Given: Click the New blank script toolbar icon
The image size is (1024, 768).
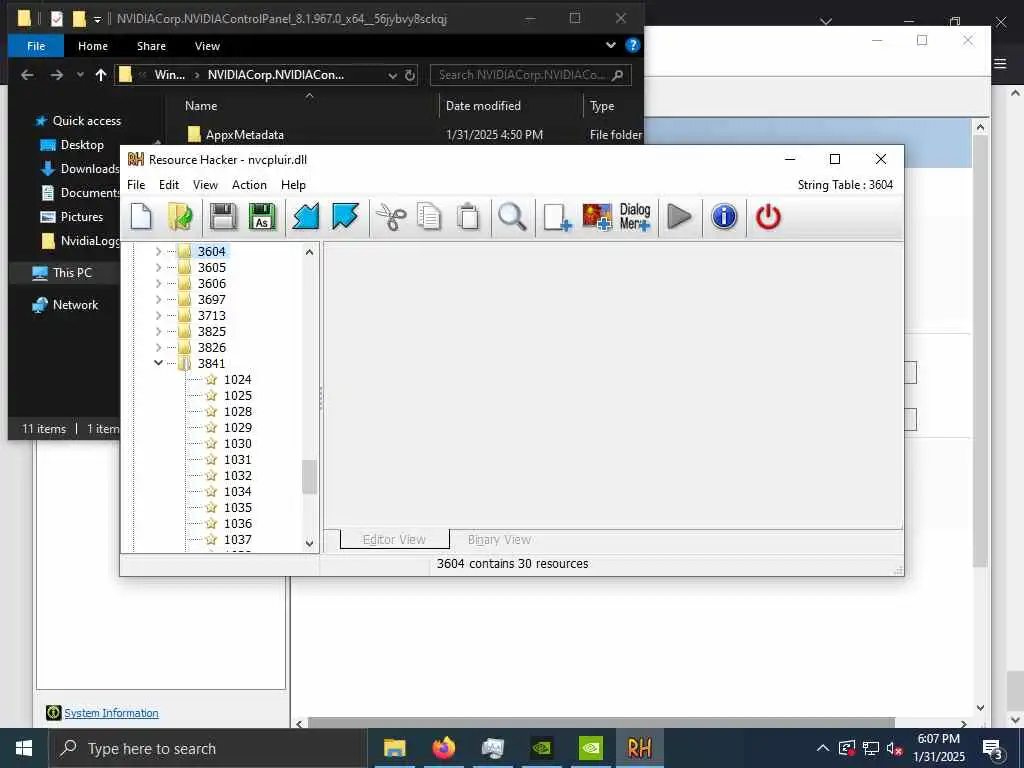Looking at the screenshot, I should click(141, 217).
